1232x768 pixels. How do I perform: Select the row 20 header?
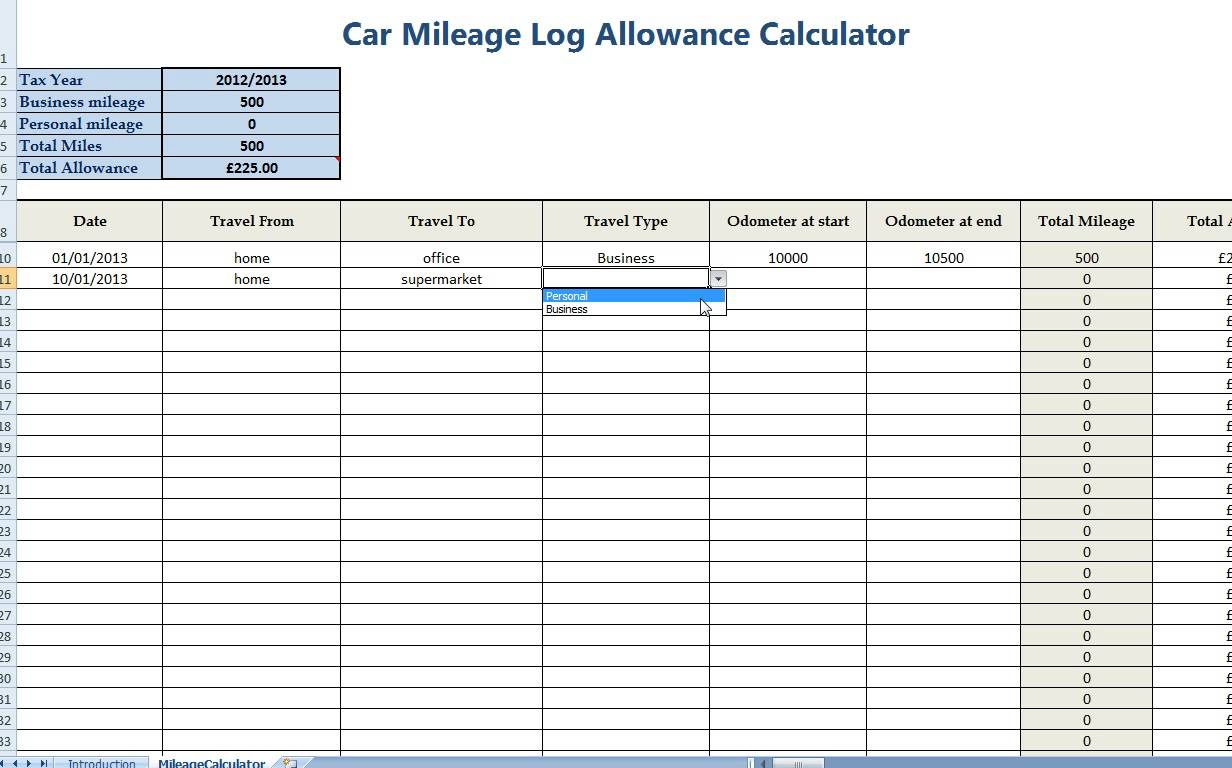click(x=6, y=468)
